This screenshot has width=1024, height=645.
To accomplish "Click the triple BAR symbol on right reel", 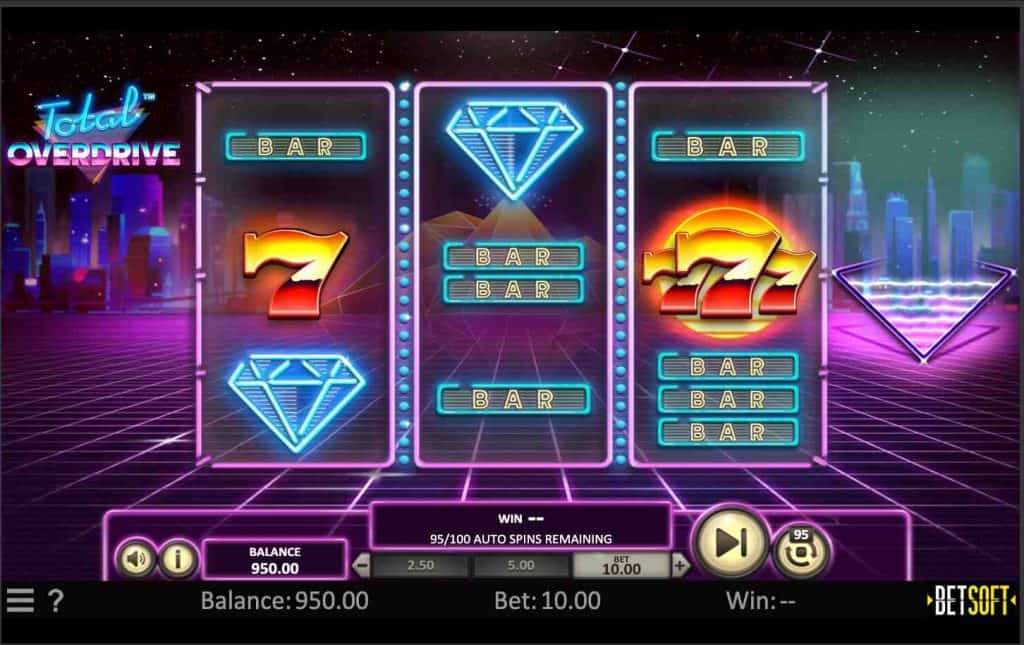I will 728,400.
